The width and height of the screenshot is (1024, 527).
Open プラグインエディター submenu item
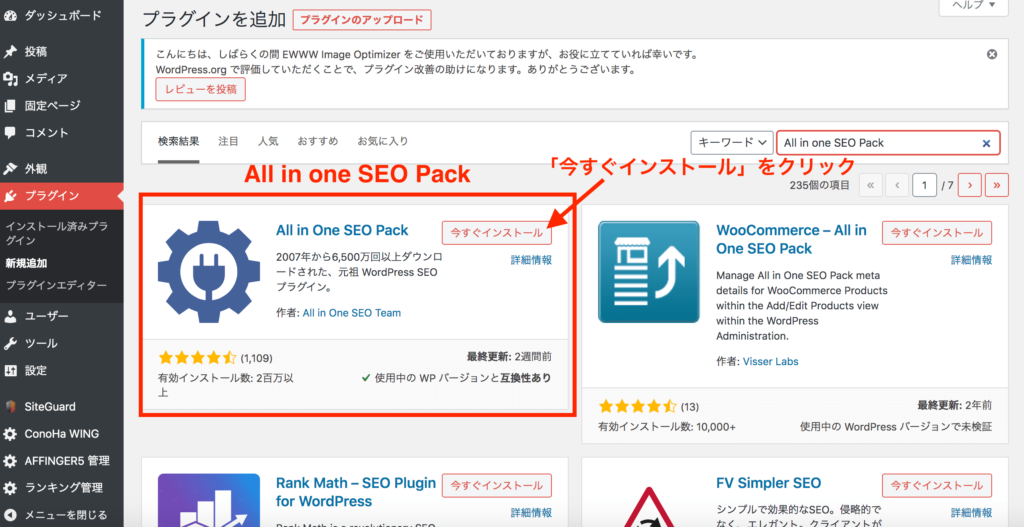(x=56, y=285)
